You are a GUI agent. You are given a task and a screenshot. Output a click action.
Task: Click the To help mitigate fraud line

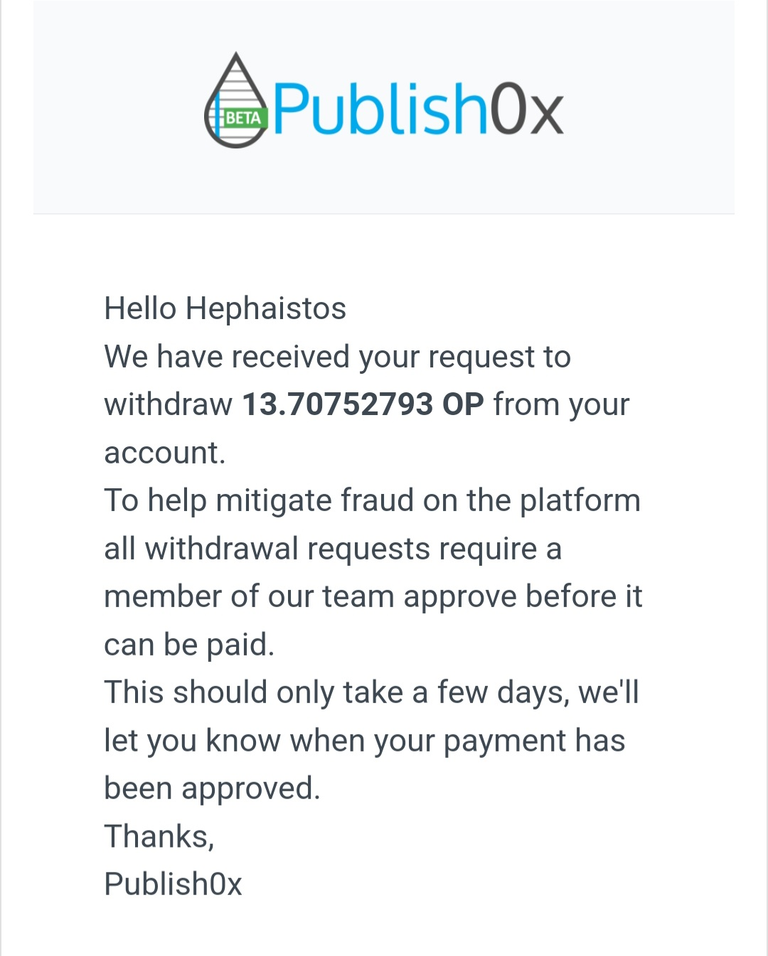click(x=372, y=501)
